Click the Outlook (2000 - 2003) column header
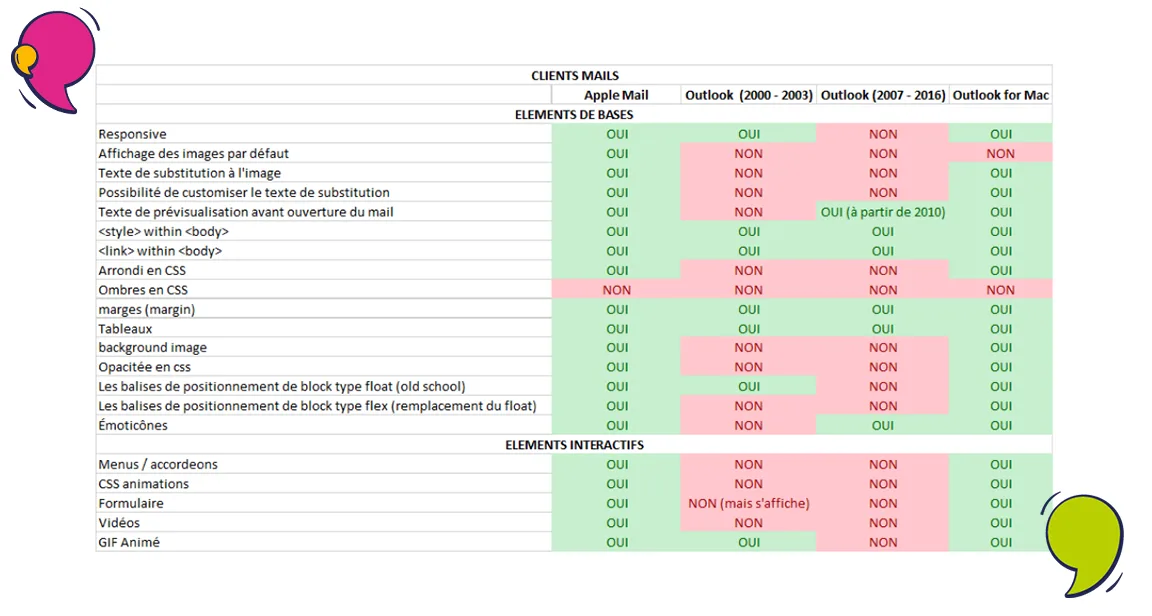Screen dimensions: 1152x616 click(748, 95)
